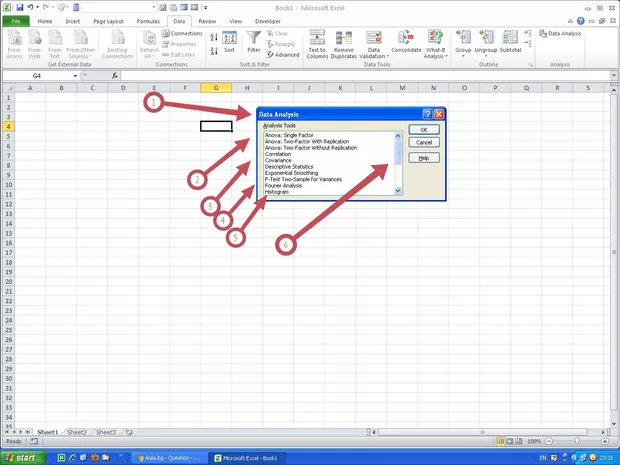620x465 pixels.
Task: Sort Z to A descending icon
Action: [214, 51]
